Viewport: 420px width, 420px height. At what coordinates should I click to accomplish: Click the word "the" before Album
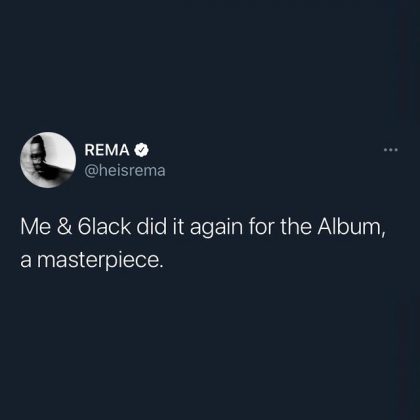click(x=295, y=227)
